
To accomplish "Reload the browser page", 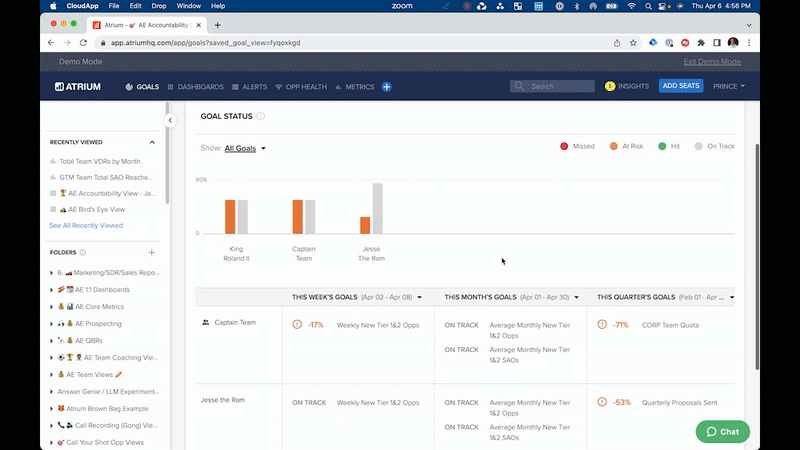I will point(83,43).
